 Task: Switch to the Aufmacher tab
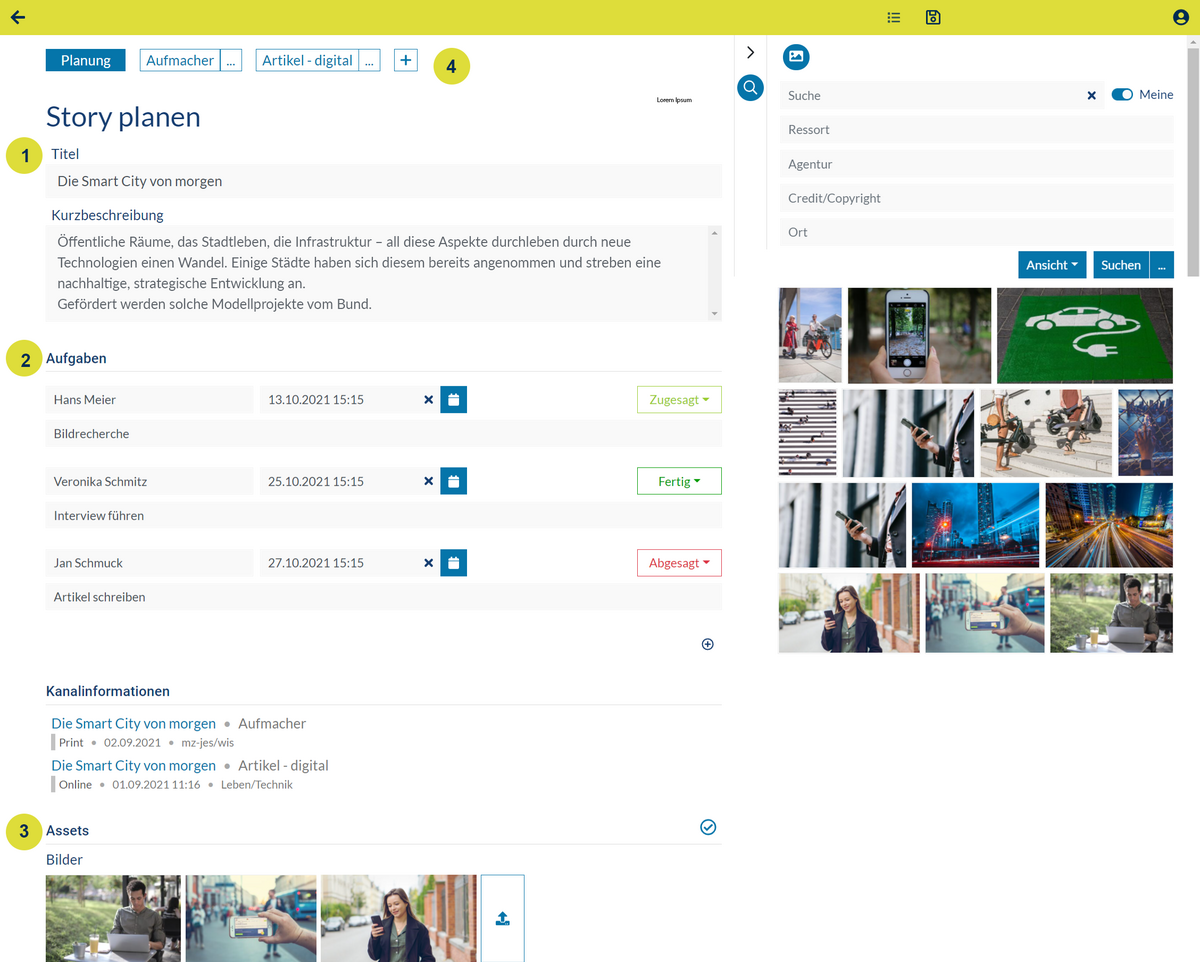(x=180, y=60)
